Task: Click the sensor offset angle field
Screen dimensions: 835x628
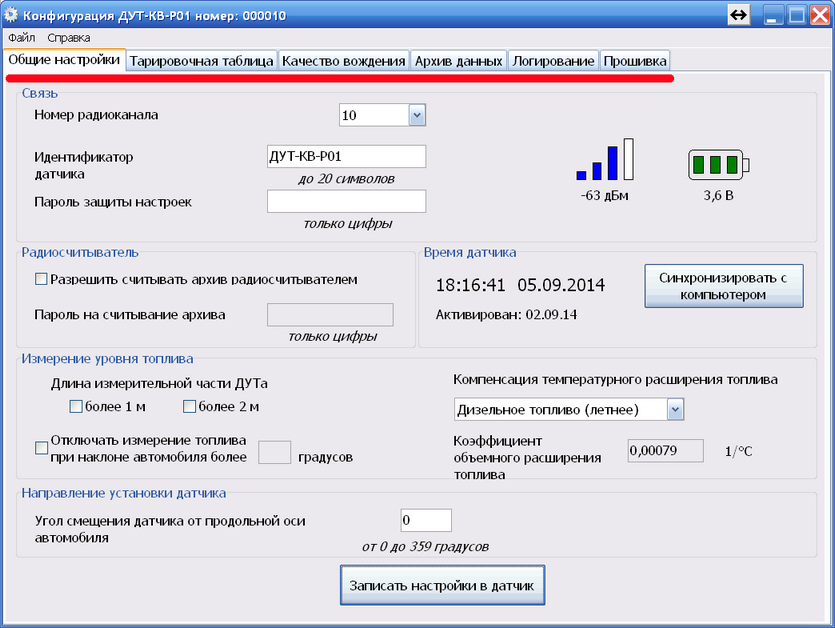Action: click(426, 520)
